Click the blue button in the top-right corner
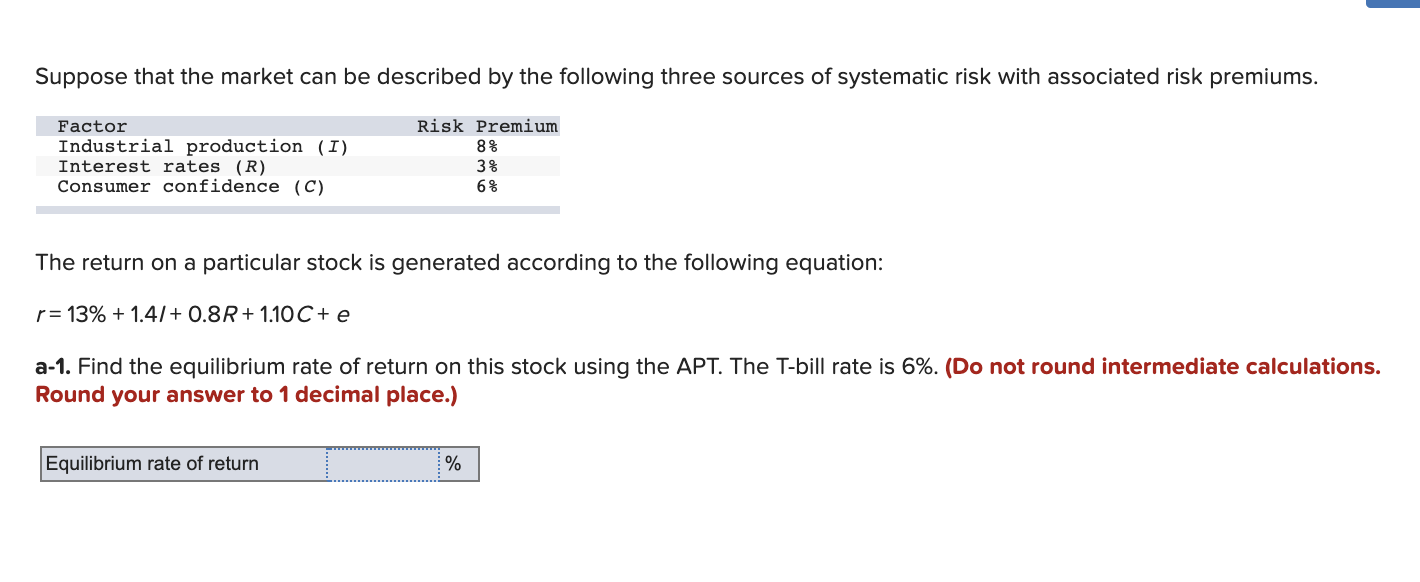This screenshot has width=1420, height=582. (1392, 3)
